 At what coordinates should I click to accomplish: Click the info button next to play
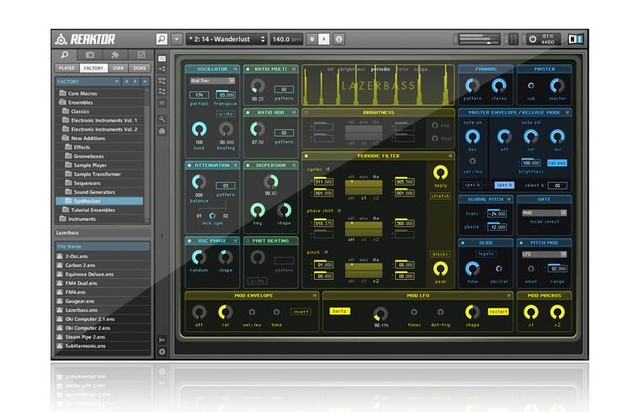click(339, 39)
